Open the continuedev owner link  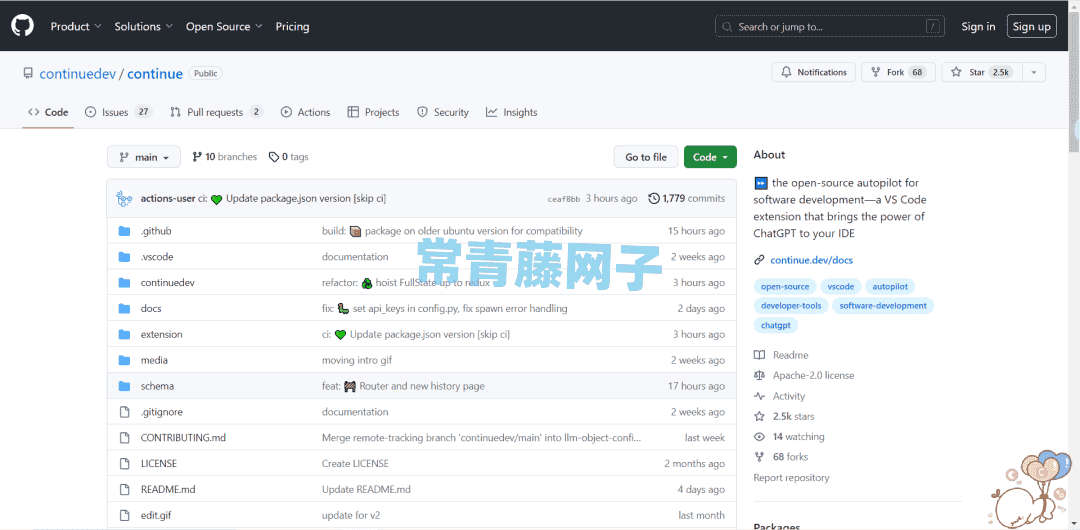[x=77, y=74]
